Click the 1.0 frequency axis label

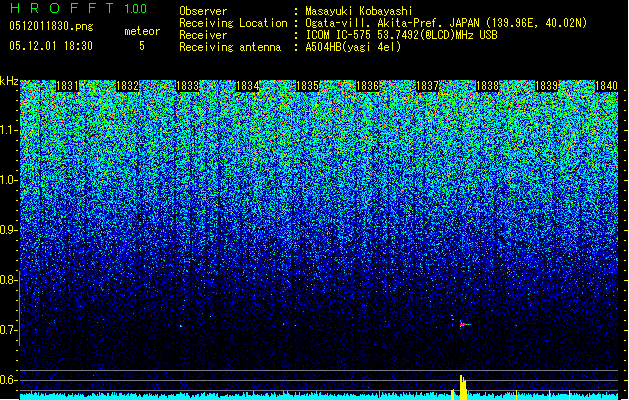(9, 180)
